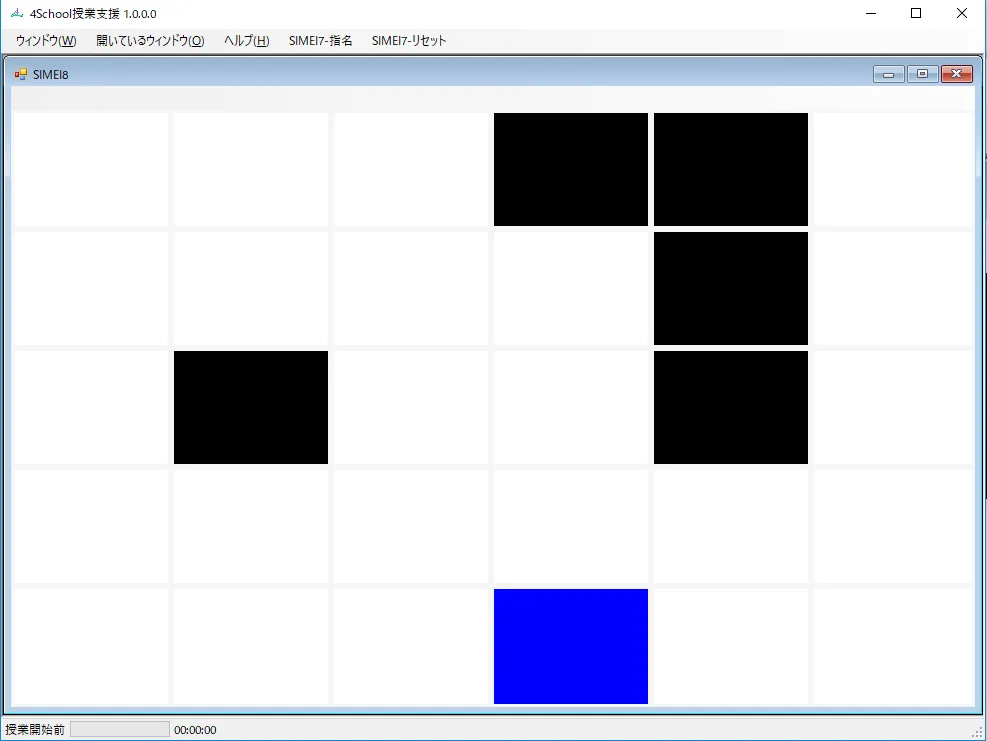Click the status bar progress bar
This screenshot has width=987, height=741.
click(120, 730)
